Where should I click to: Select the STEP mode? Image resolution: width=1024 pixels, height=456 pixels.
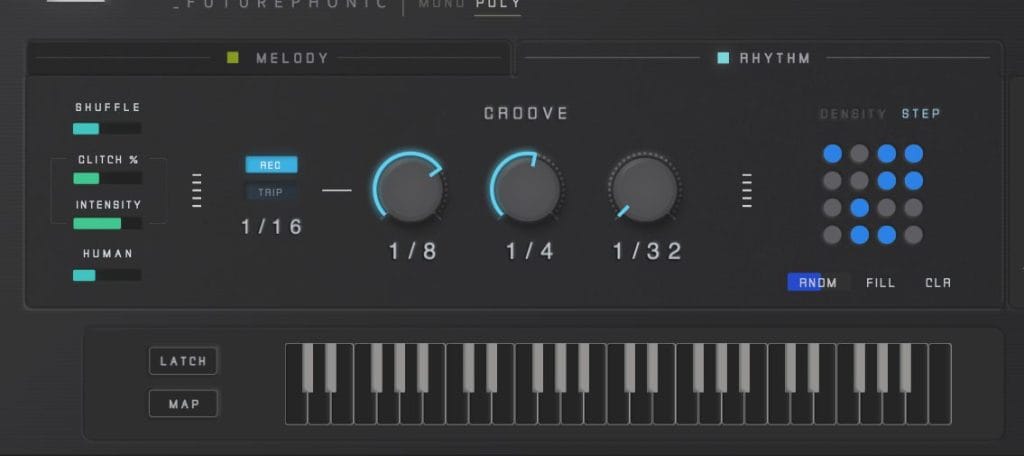coord(920,114)
